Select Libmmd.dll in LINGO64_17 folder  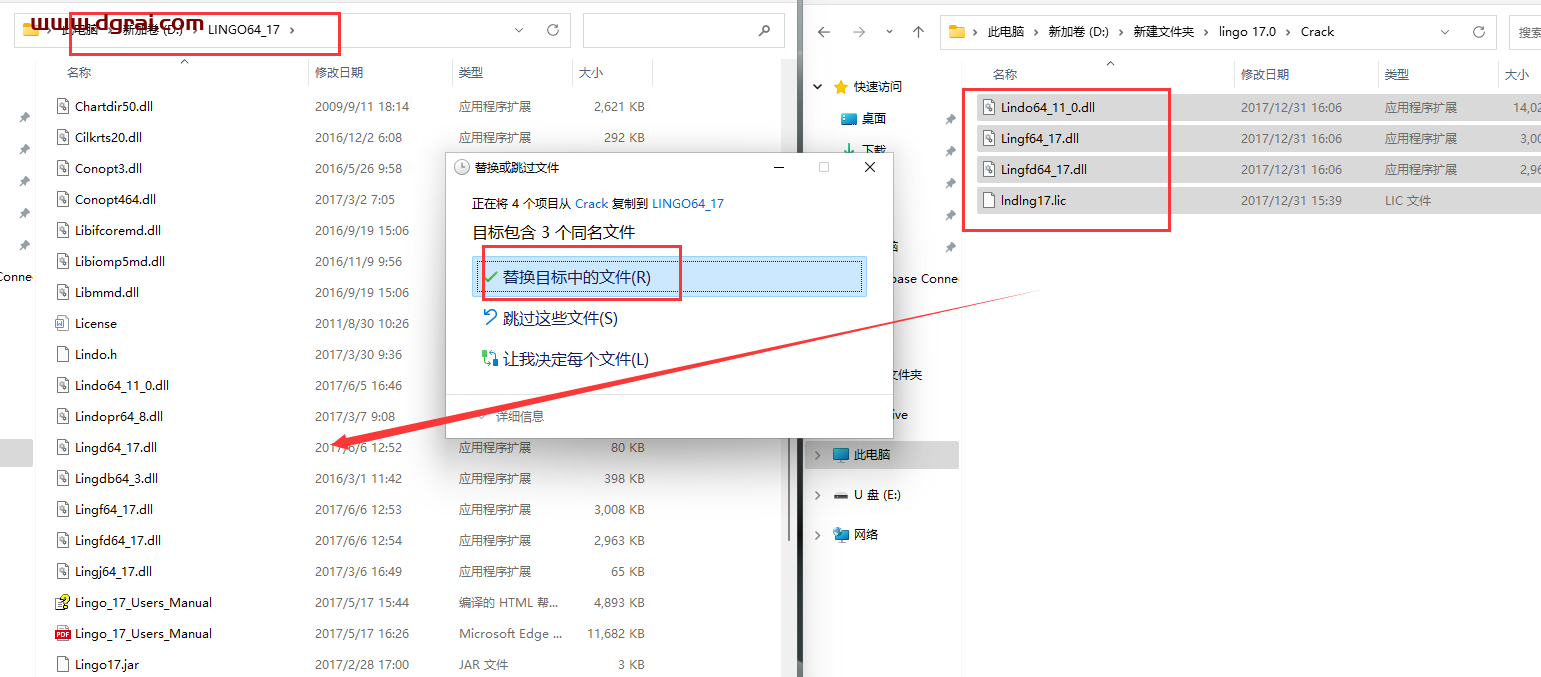click(x=106, y=292)
